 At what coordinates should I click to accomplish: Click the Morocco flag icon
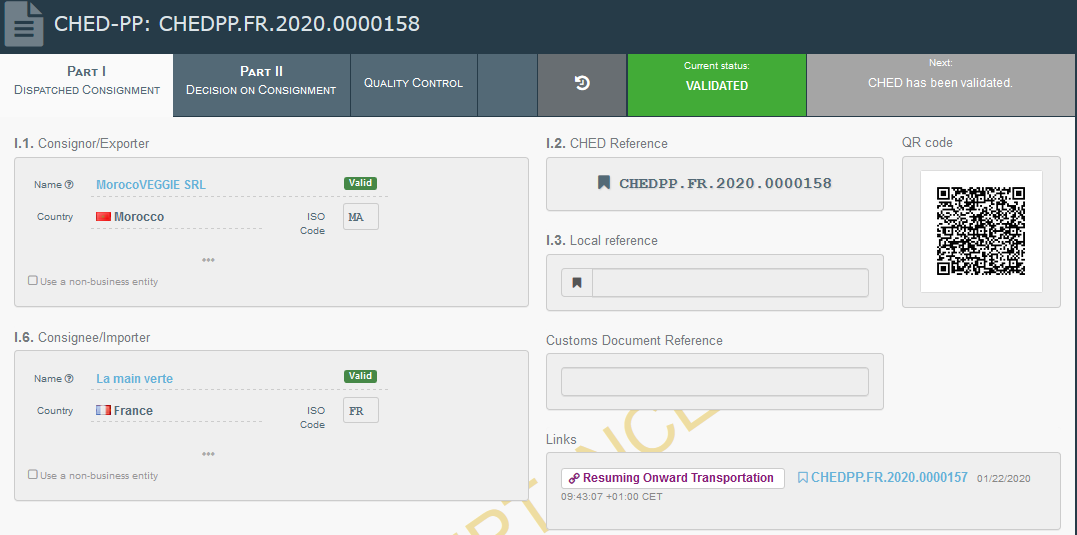pyautogui.click(x=104, y=217)
